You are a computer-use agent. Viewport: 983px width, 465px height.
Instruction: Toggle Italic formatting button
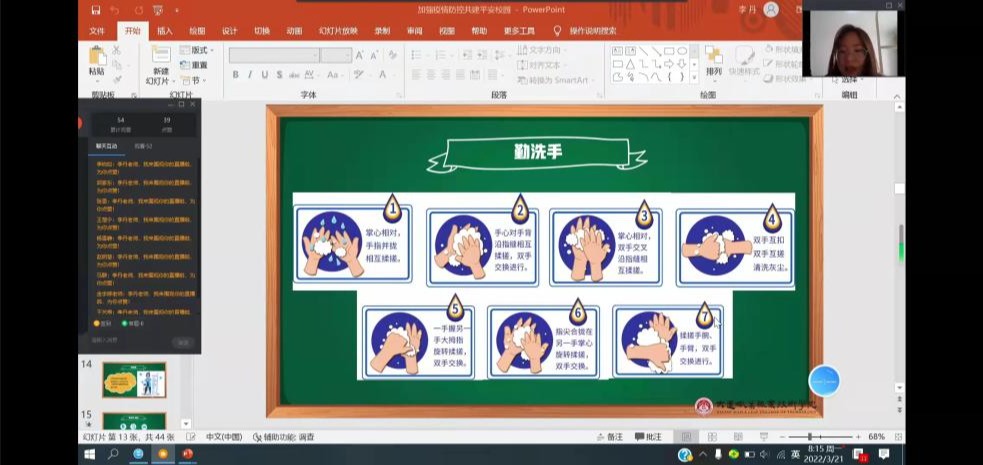point(250,75)
